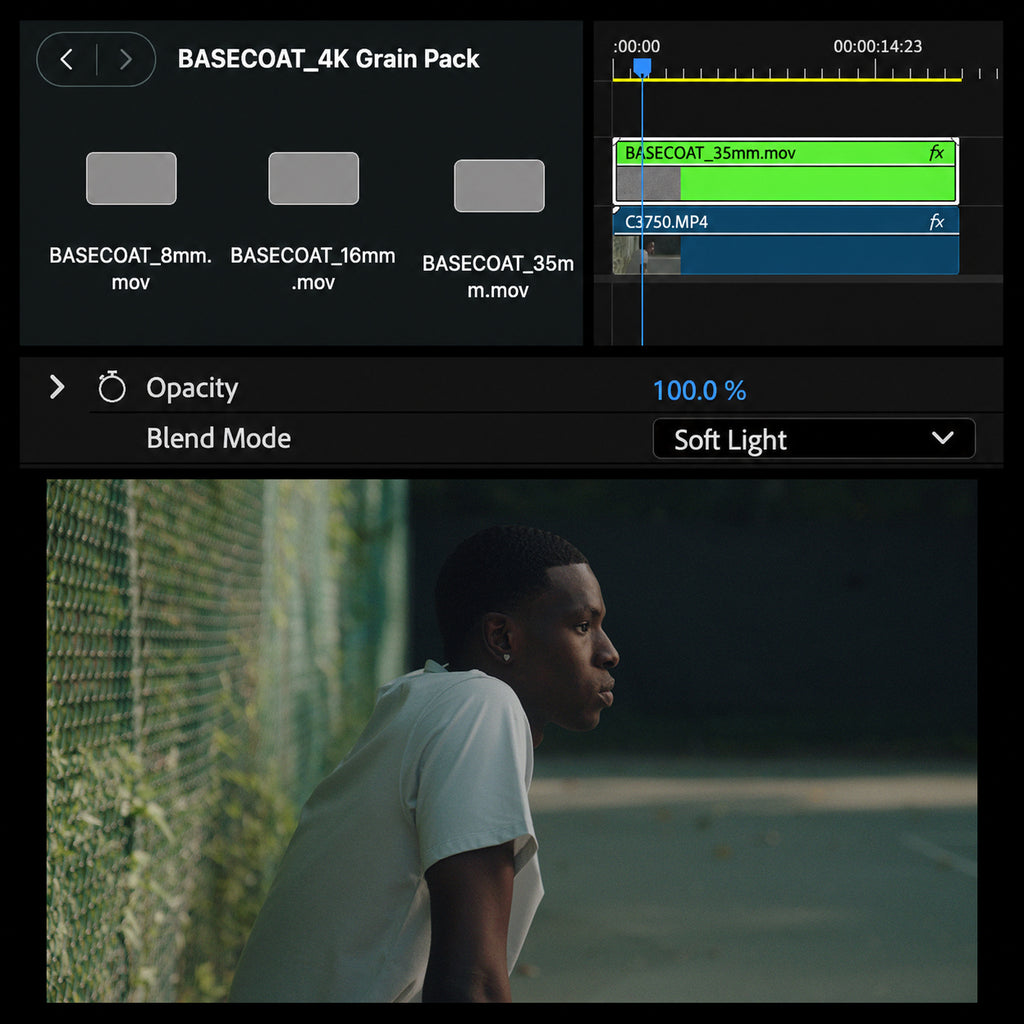Click the blue playhead handle on ruler
This screenshot has height=1024, width=1024.
click(x=642, y=67)
